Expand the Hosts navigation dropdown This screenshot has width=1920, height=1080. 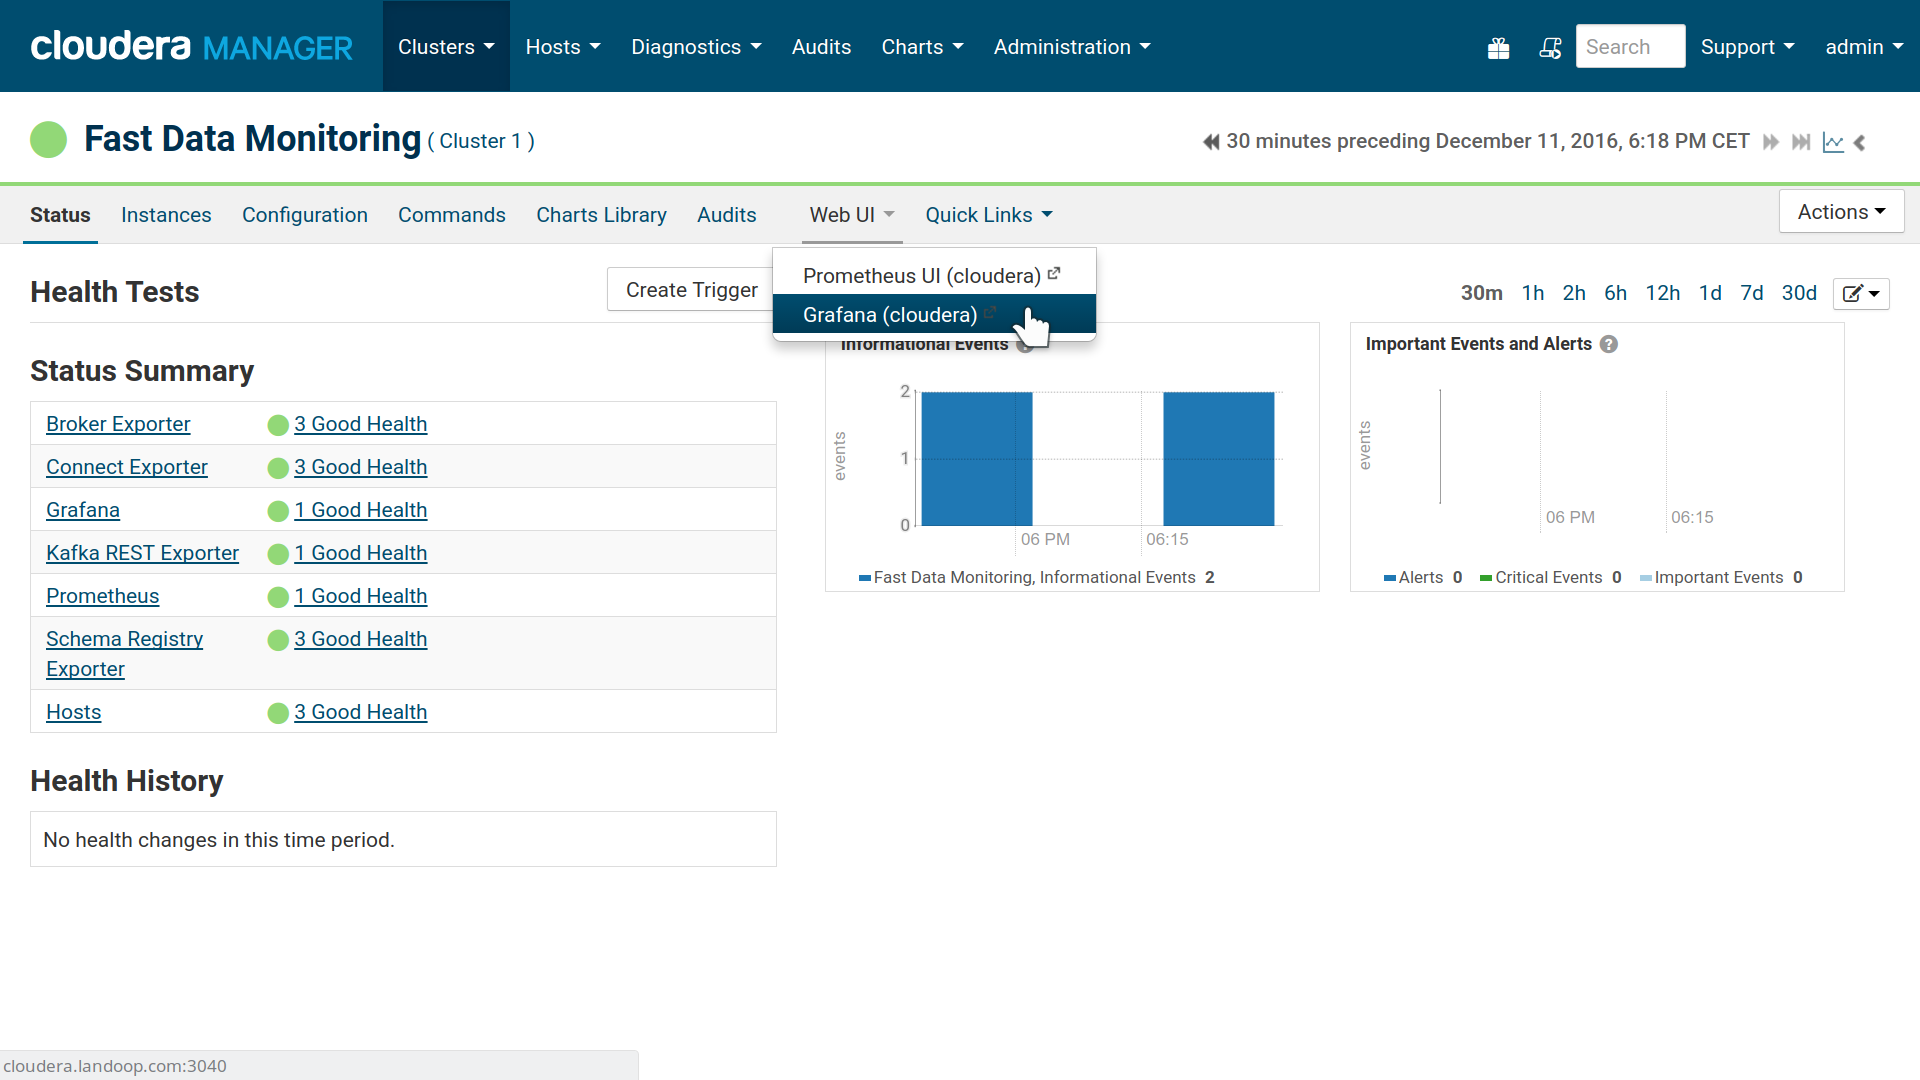click(x=563, y=46)
